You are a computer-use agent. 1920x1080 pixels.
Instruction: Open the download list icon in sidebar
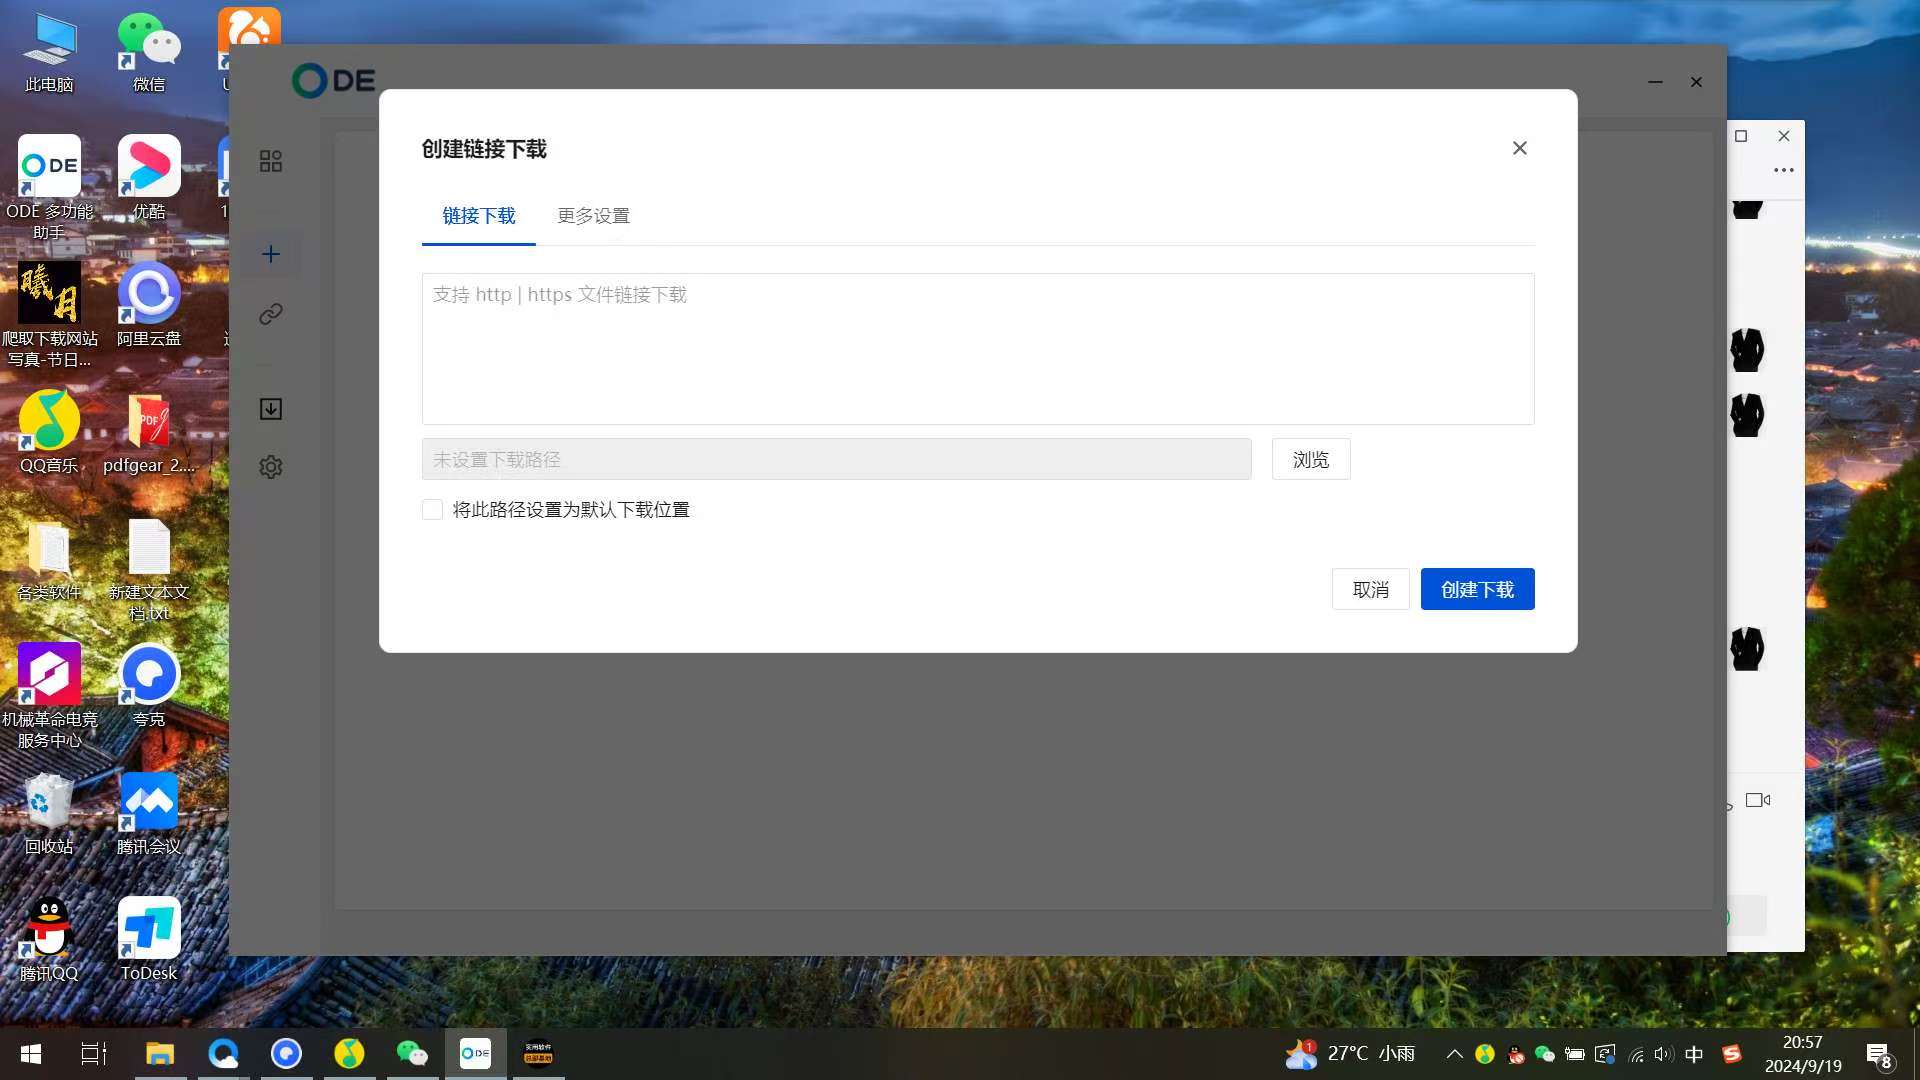(271, 409)
